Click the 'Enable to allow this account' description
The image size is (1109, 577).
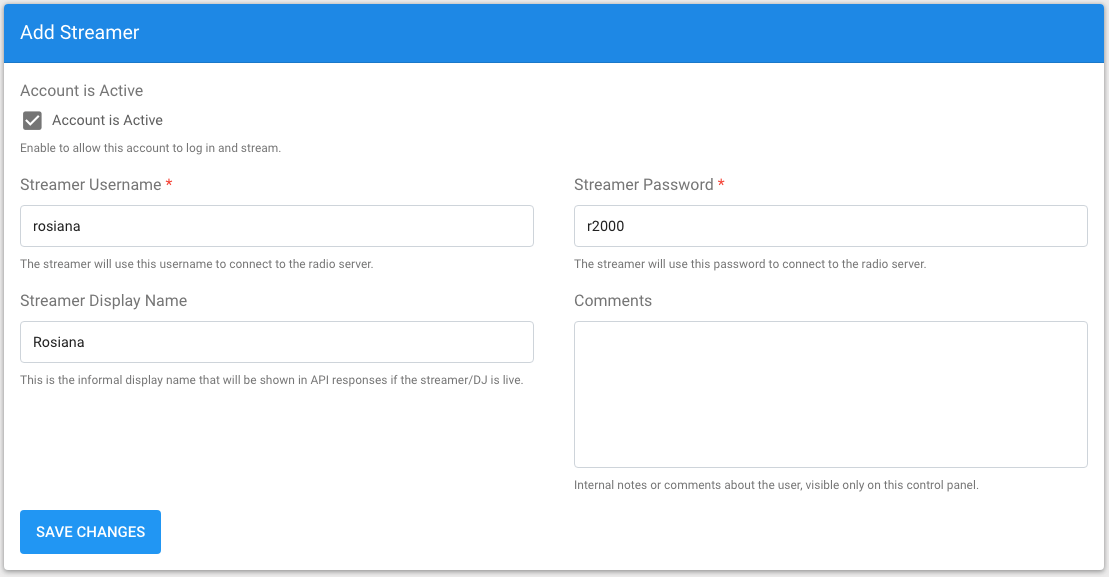[150, 148]
